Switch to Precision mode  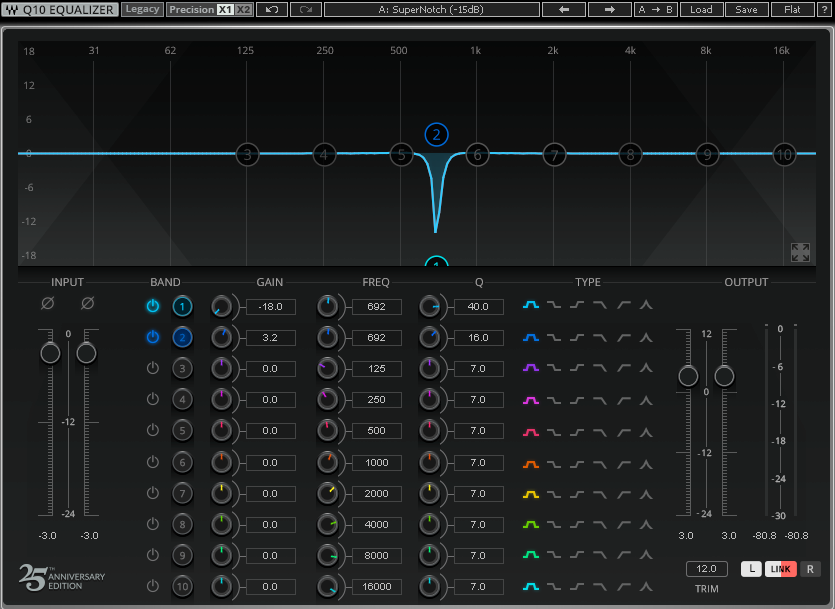click(x=192, y=10)
